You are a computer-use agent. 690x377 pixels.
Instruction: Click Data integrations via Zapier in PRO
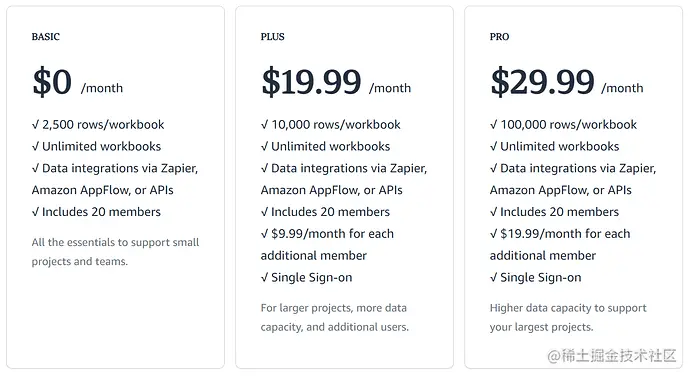[573, 179]
